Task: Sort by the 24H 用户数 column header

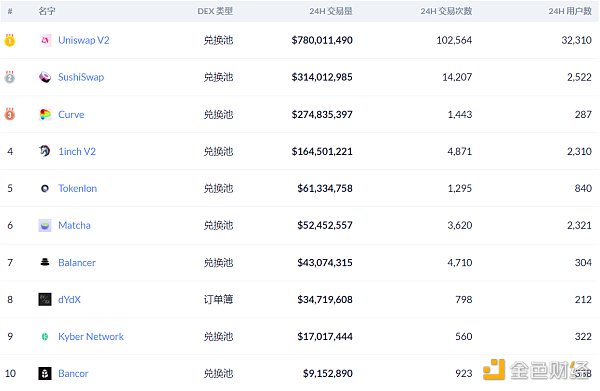Action: 570,11
